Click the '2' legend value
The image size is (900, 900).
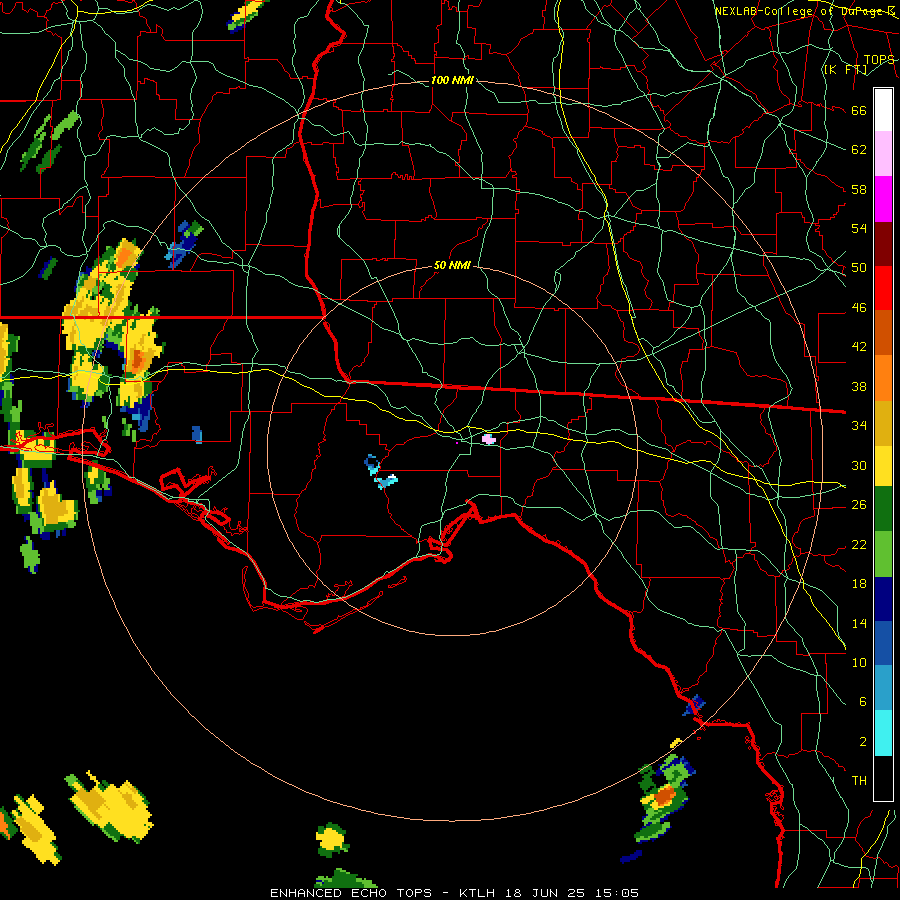point(862,742)
